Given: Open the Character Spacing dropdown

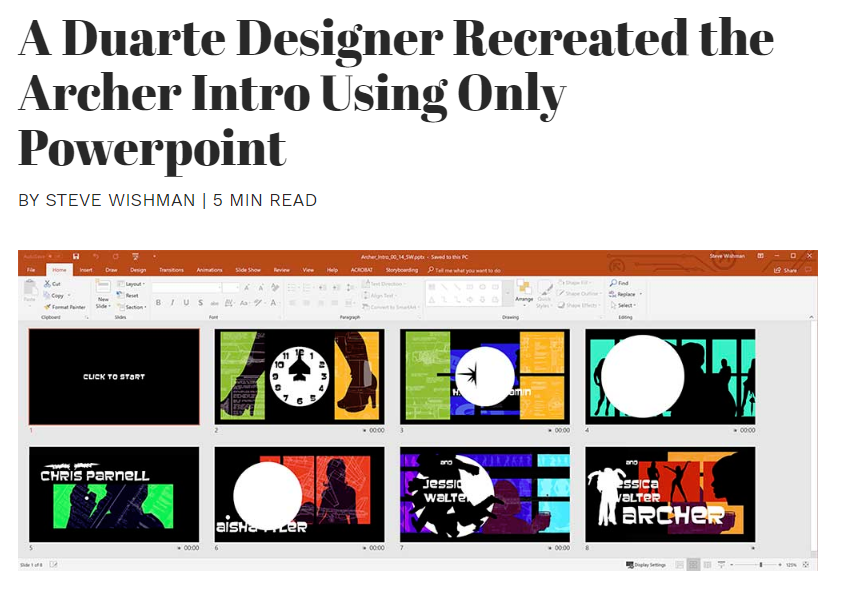Looking at the screenshot, I should click(230, 303).
